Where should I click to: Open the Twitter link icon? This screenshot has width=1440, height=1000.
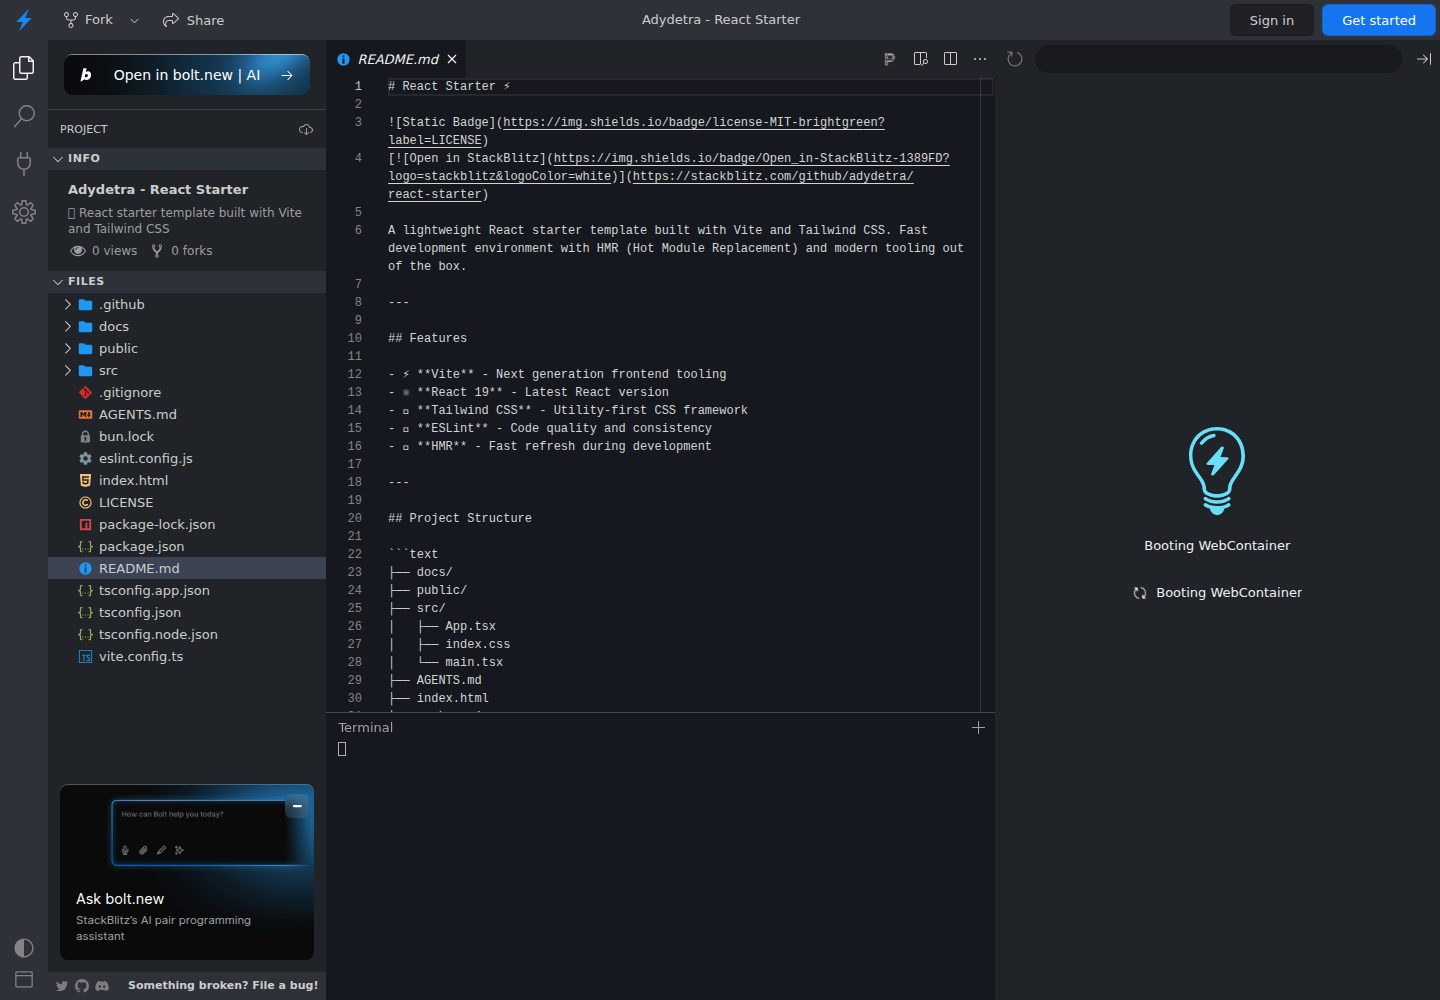click(62, 986)
